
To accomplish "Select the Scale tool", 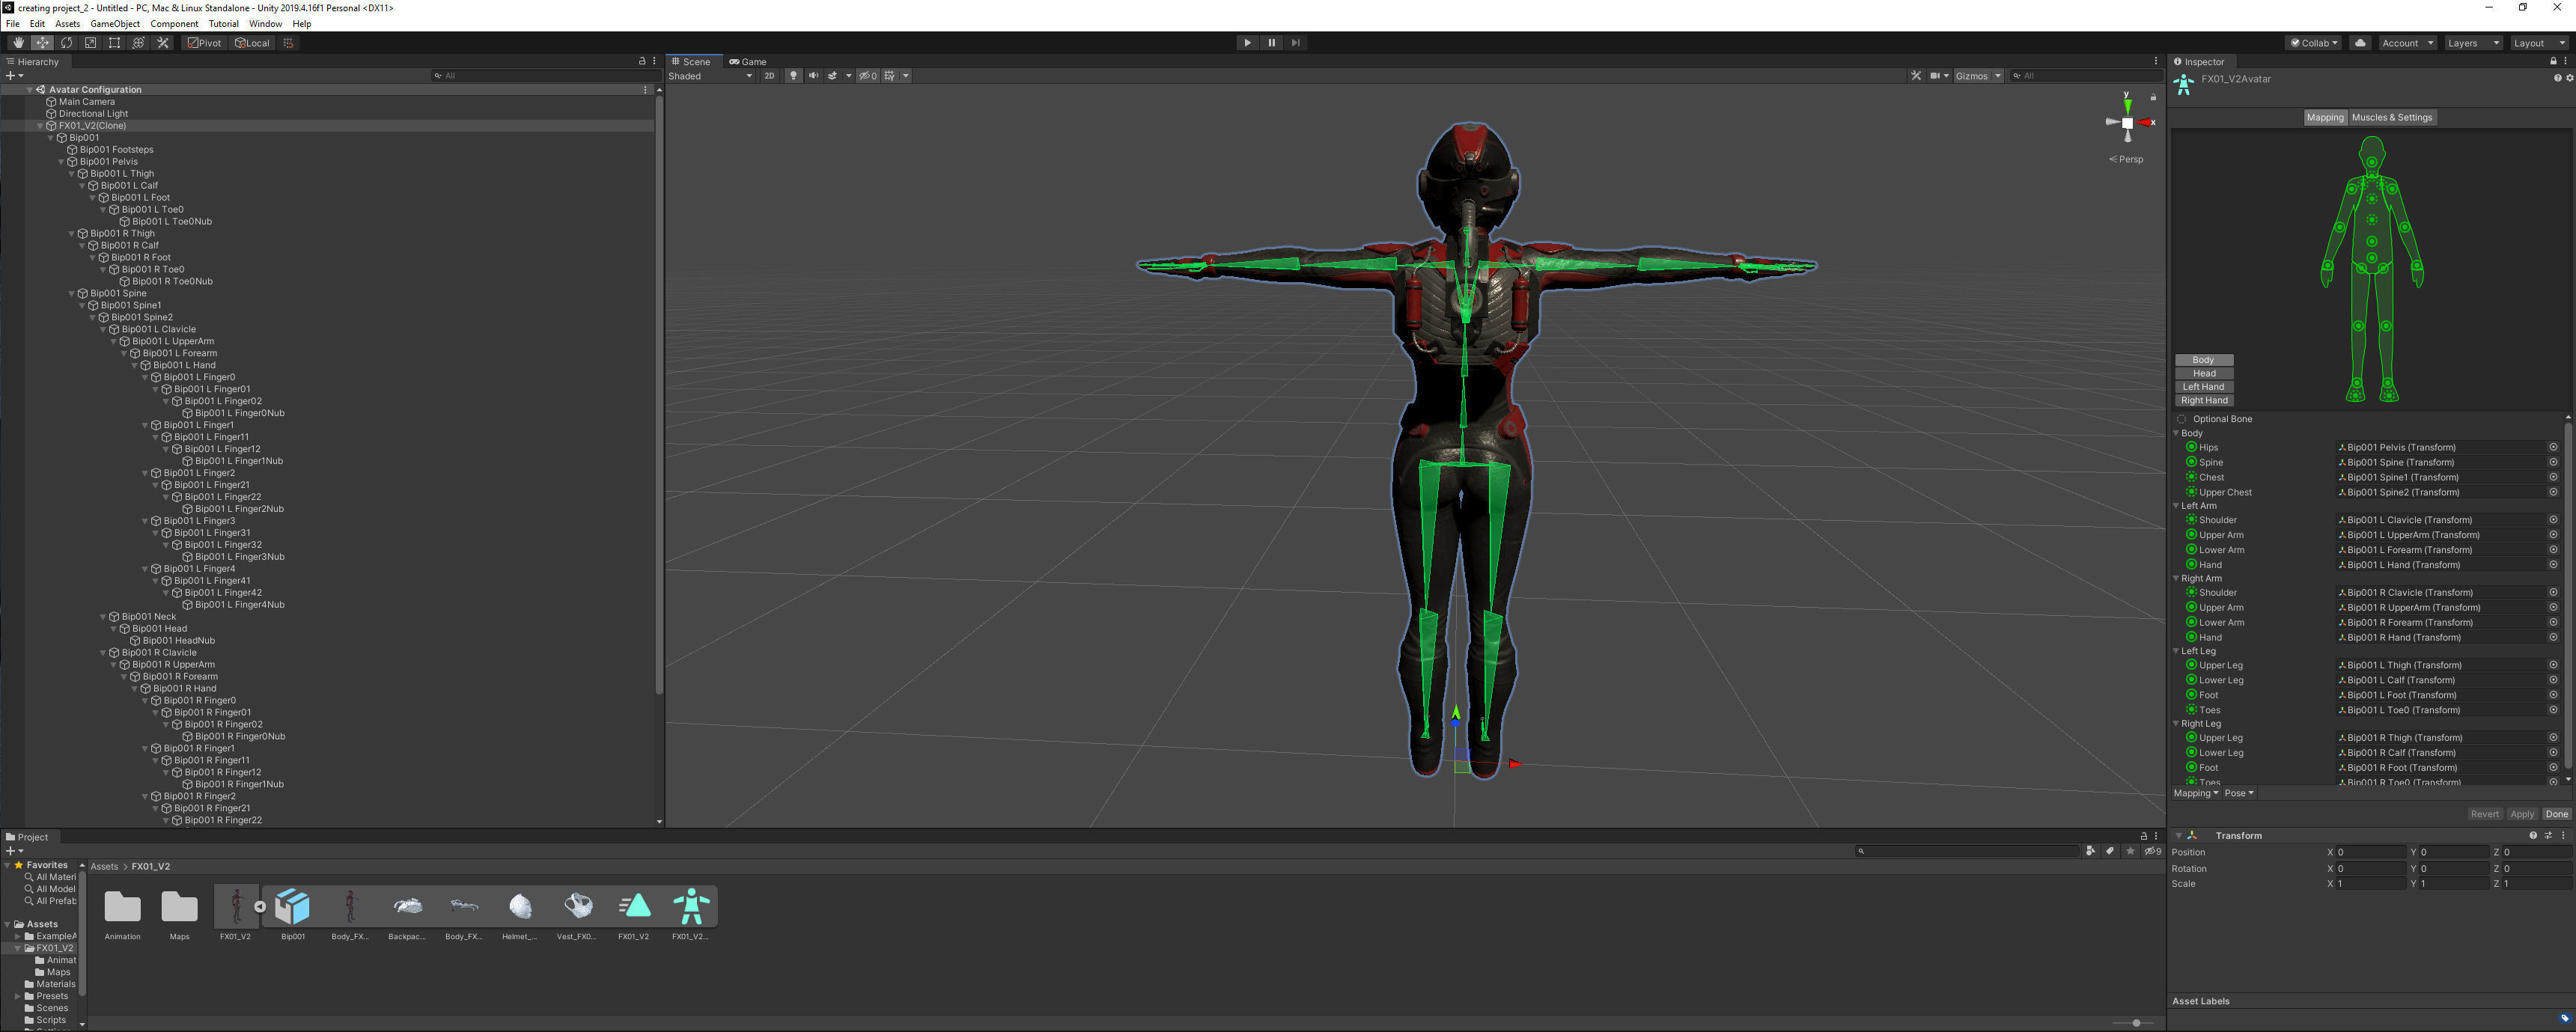I will [x=90, y=43].
